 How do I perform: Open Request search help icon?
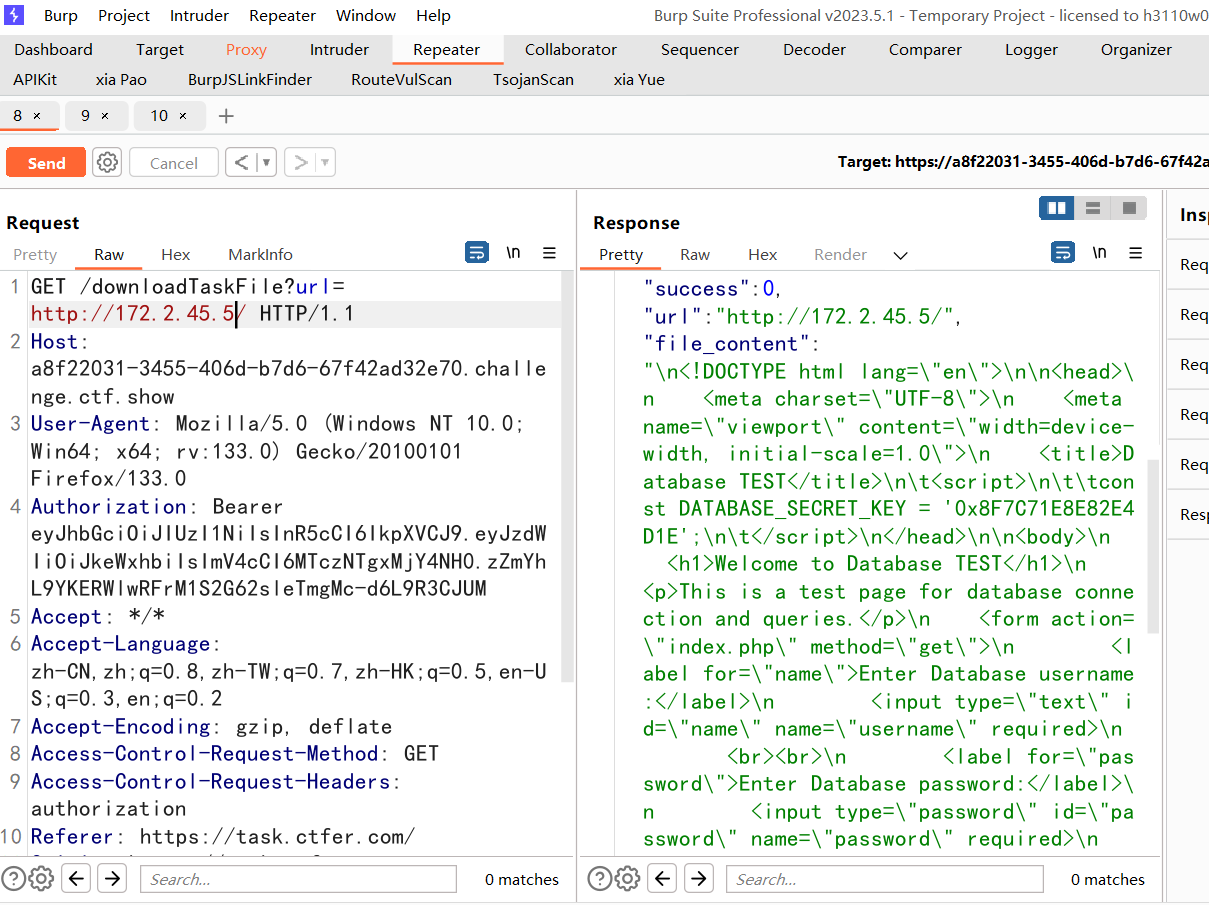pyautogui.click(x=13, y=879)
